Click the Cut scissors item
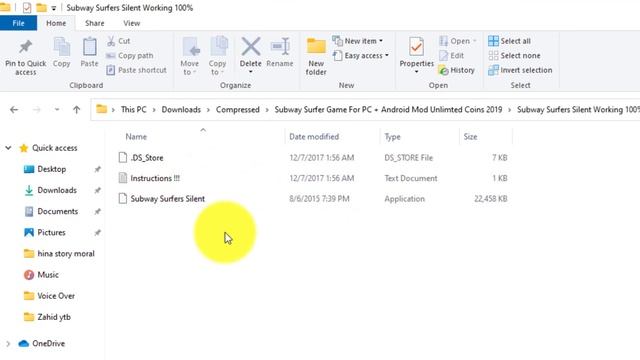The width and height of the screenshot is (640, 360). (x=118, y=41)
